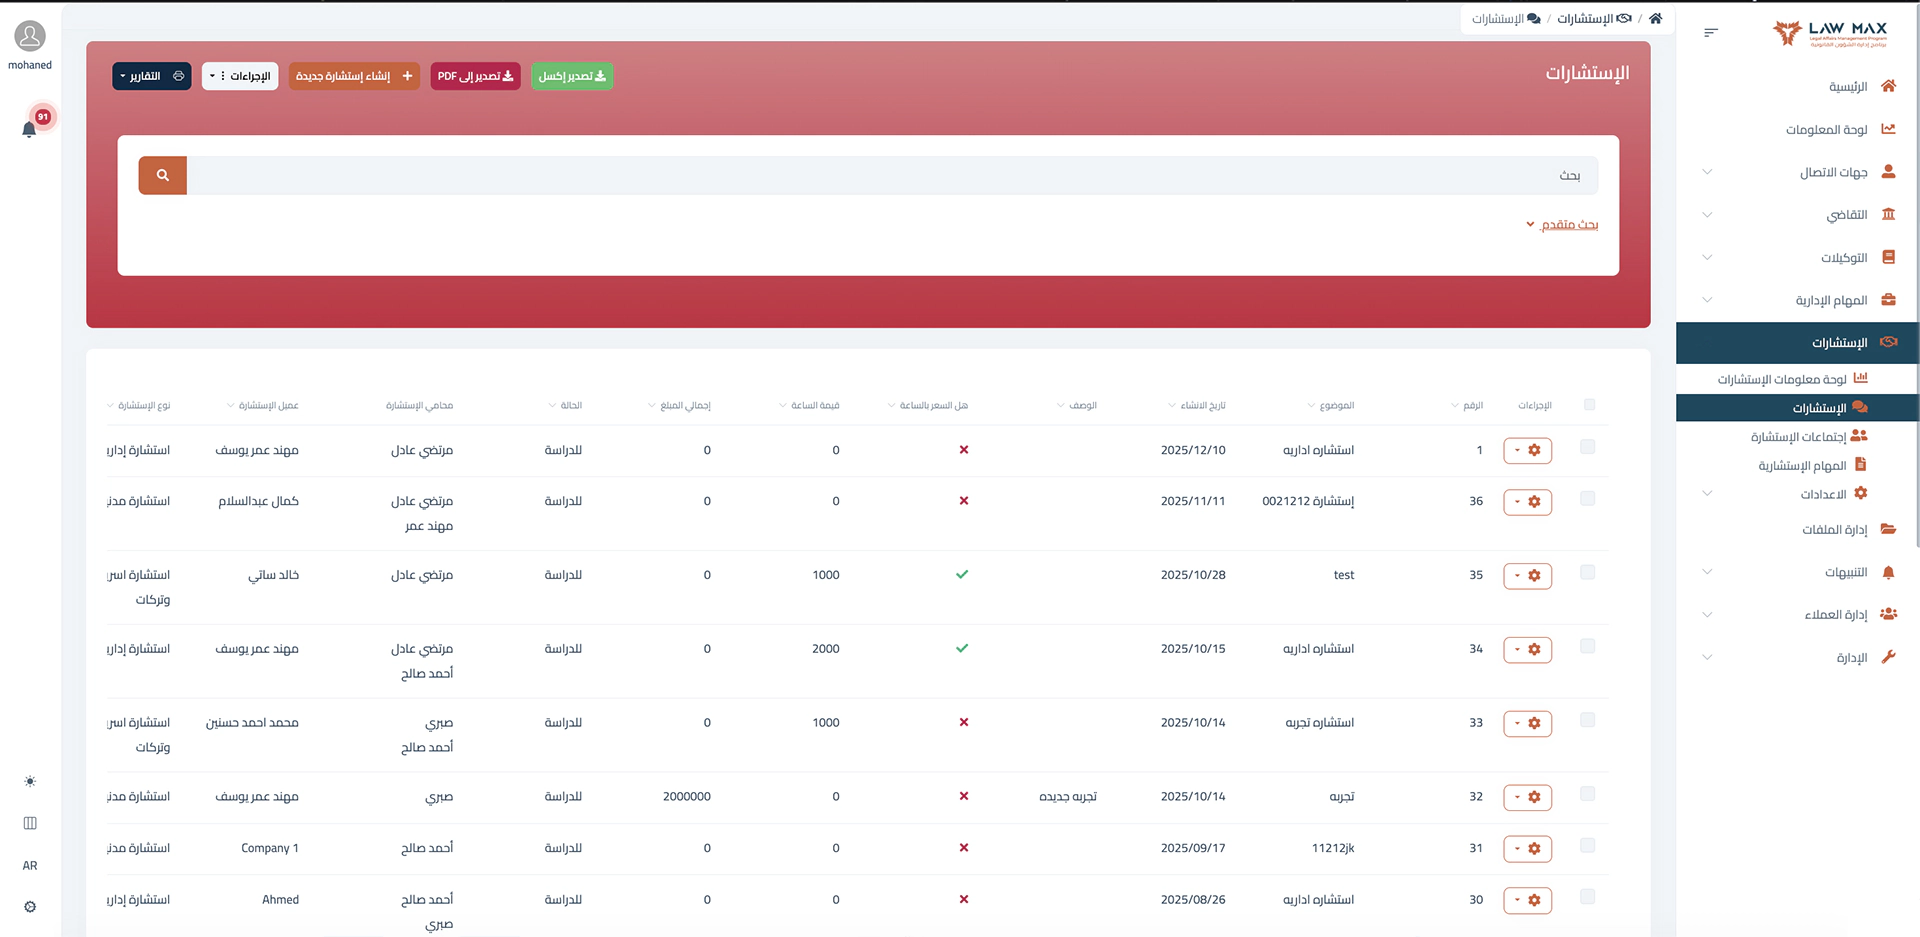Open the mohaned user profile avatar
The image size is (1920, 937).
coord(30,37)
